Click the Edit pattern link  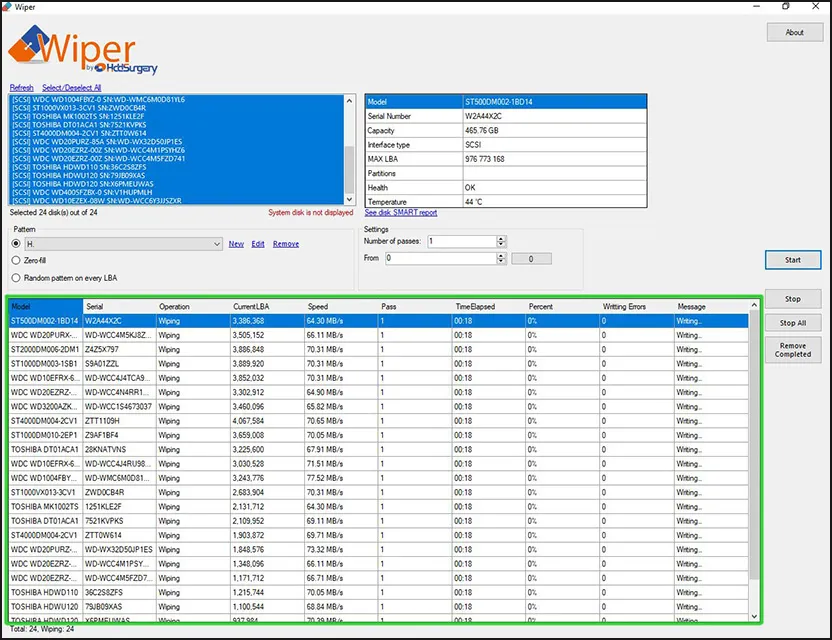pyautogui.click(x=258, y=244)
